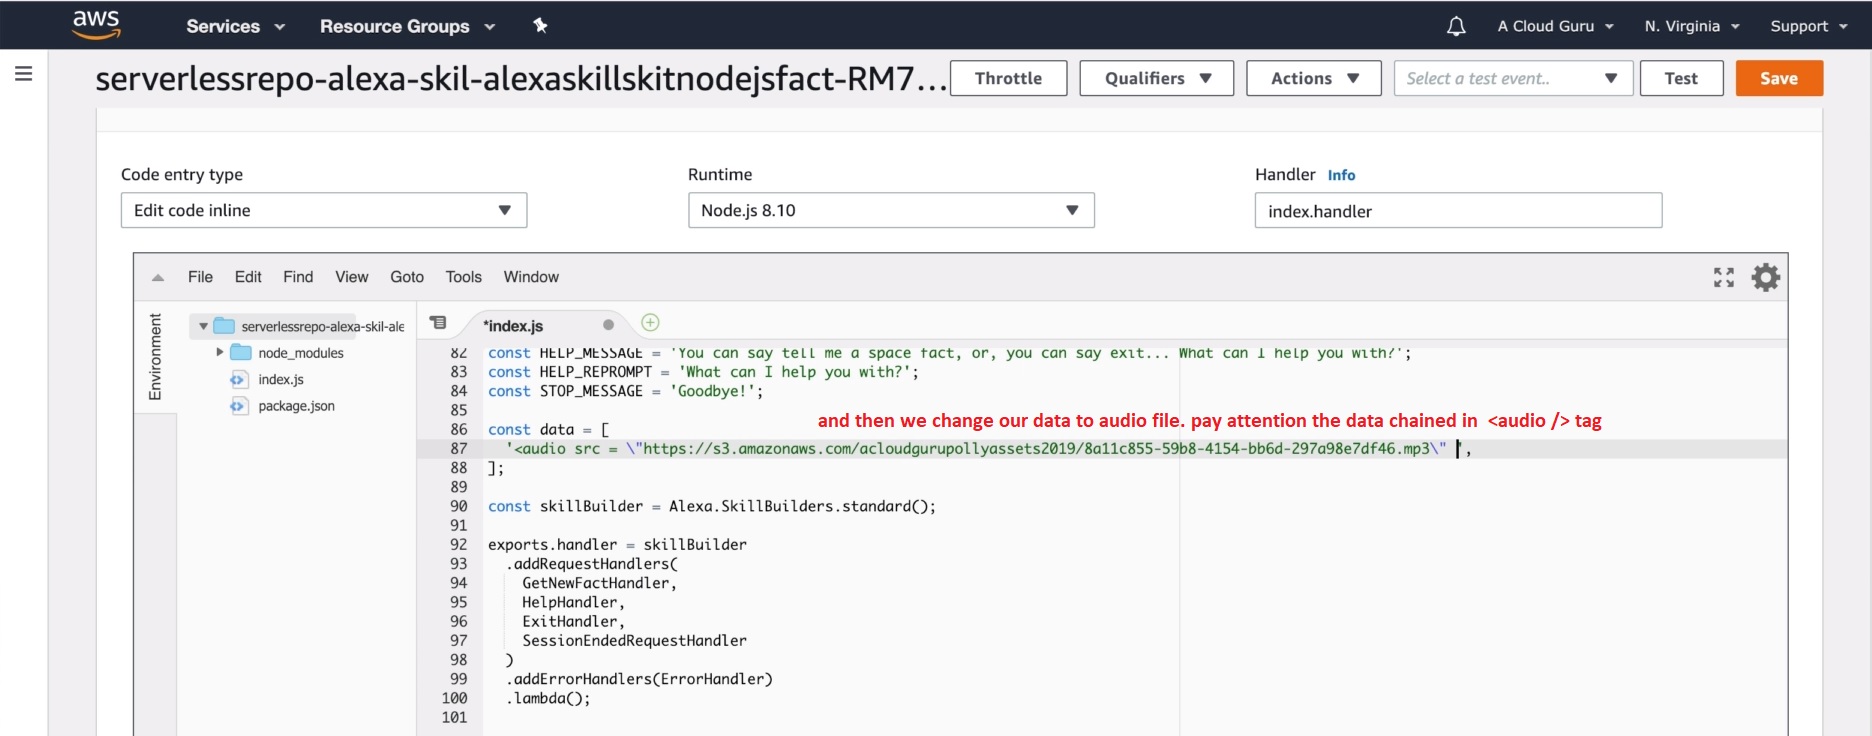Open the Find menu
1872x736 pixels.
298,277
